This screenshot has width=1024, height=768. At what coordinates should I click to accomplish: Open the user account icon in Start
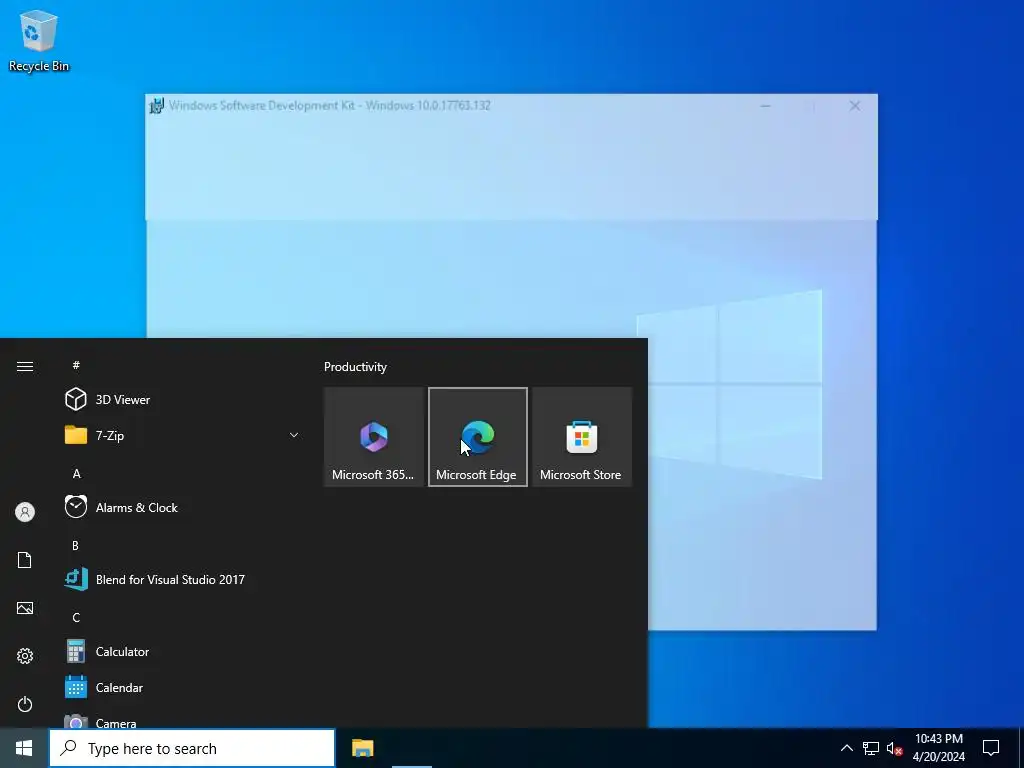pos(25,512)
